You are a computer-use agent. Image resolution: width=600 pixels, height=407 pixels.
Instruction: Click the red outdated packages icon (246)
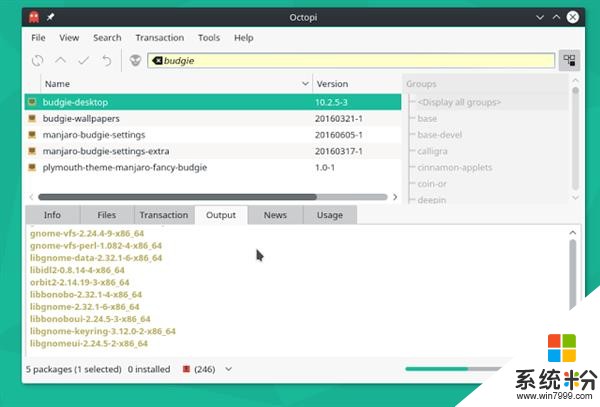coord(186,369)
